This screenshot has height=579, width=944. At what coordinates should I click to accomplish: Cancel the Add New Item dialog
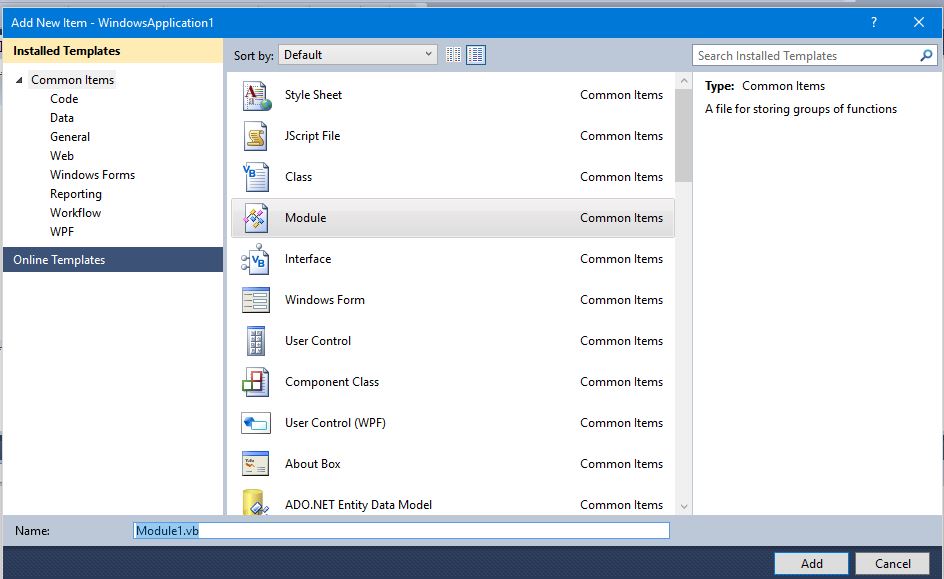(x=892, y=563)
